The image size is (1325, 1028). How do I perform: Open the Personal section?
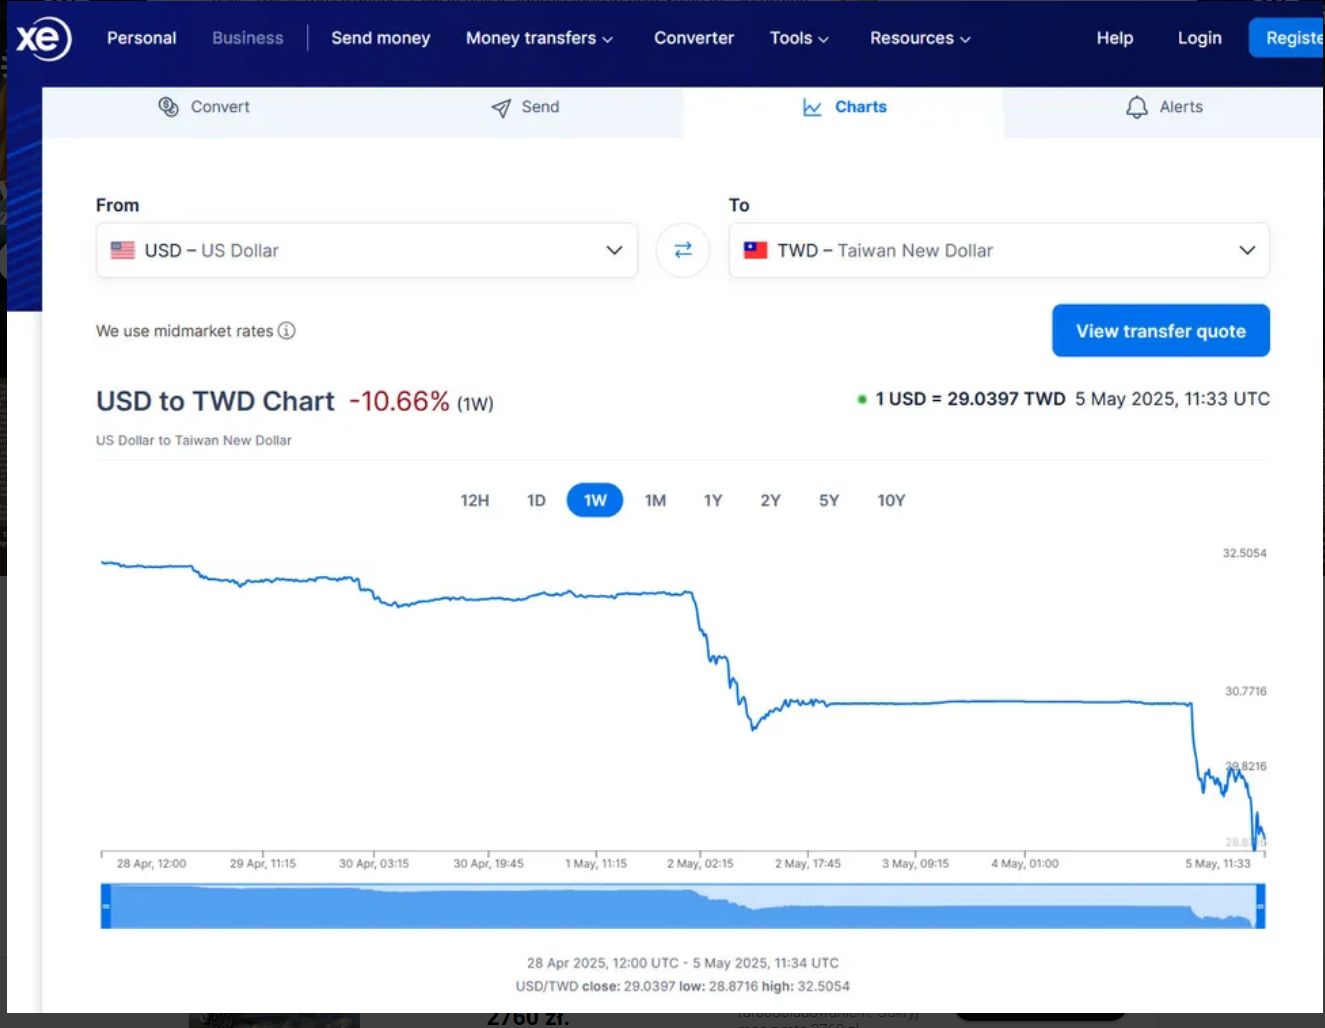(141, 38)
